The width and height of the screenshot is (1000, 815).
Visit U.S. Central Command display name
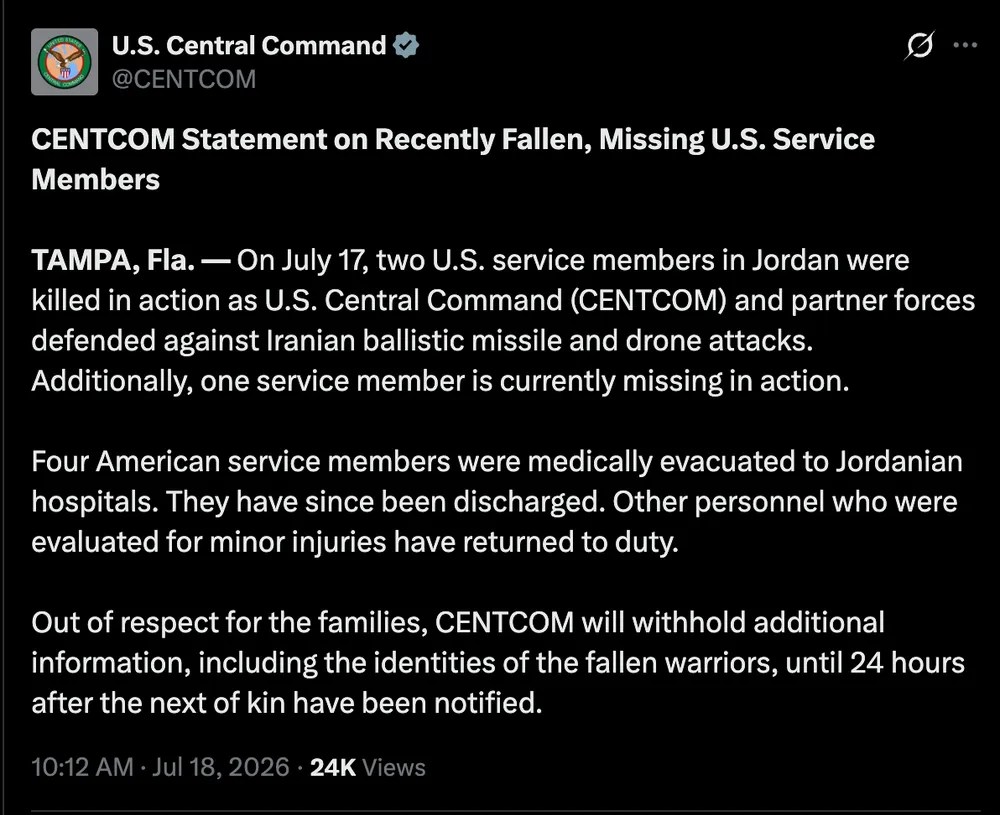click(249, 45)
